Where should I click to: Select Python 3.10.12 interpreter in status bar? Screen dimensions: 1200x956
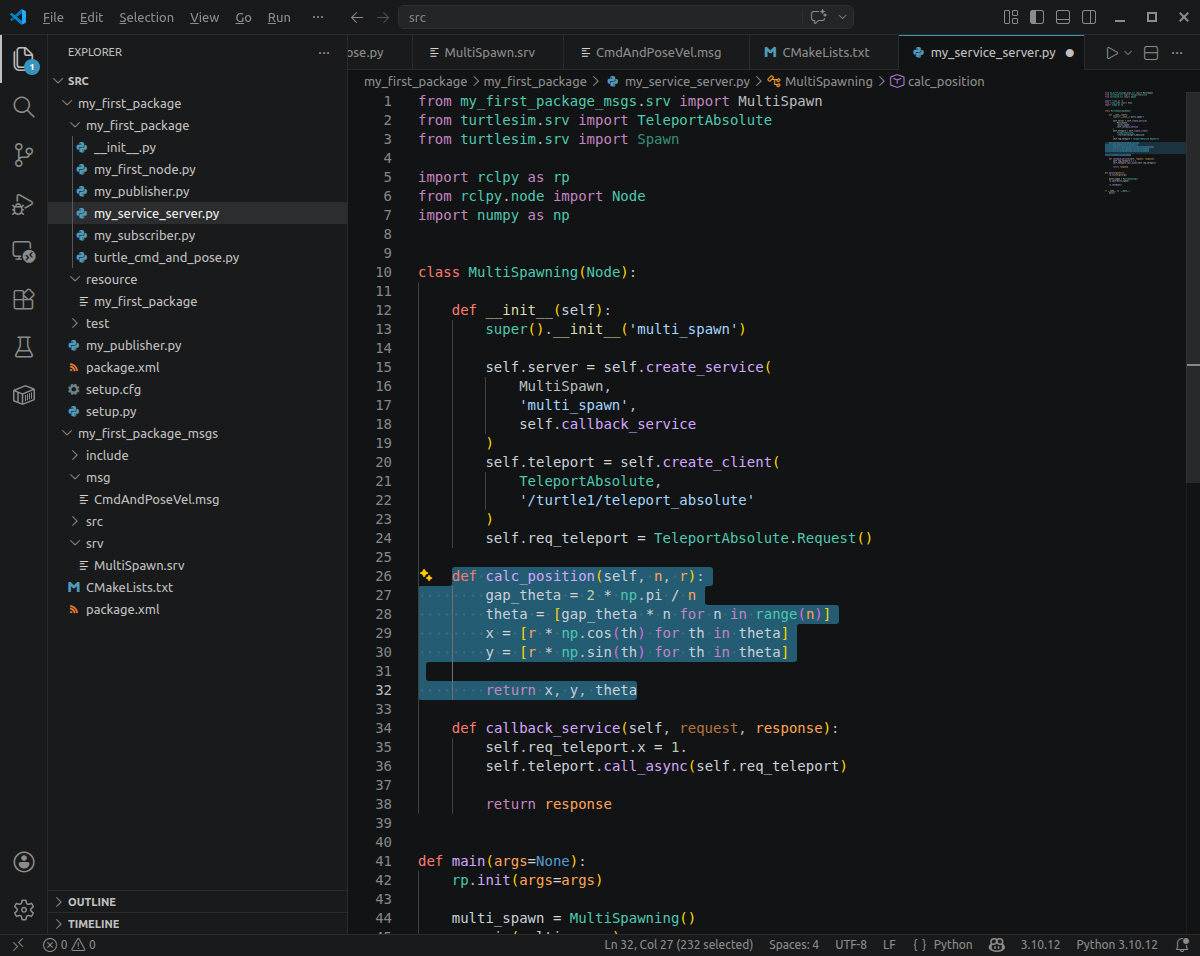coord(1117,944)
